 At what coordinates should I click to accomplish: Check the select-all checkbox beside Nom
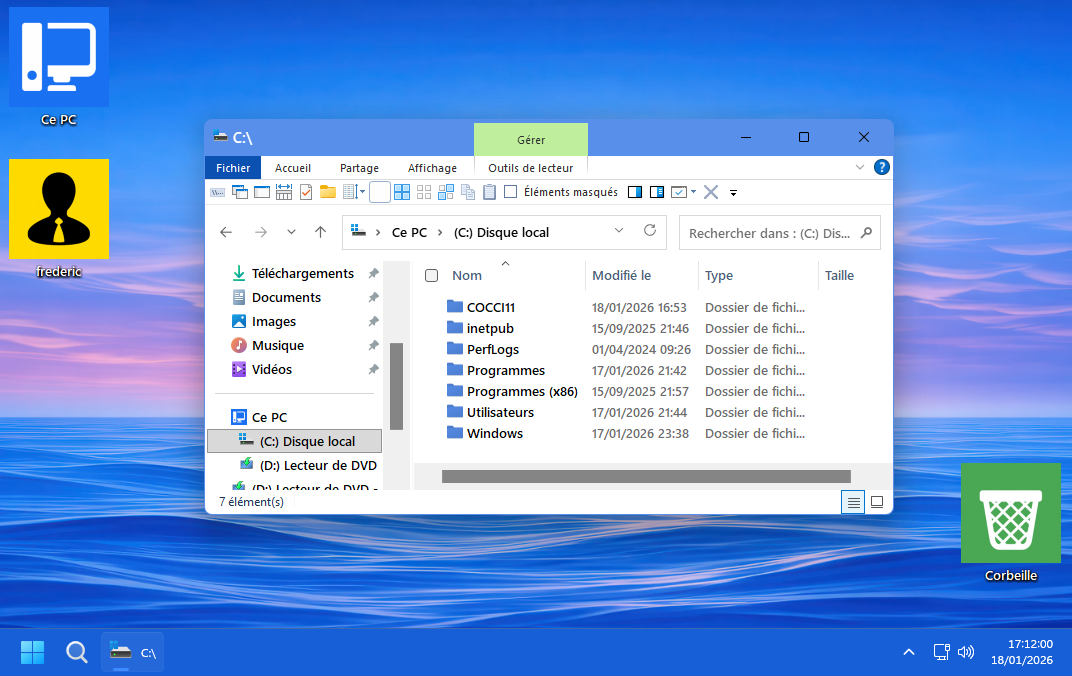pos(432,276)
